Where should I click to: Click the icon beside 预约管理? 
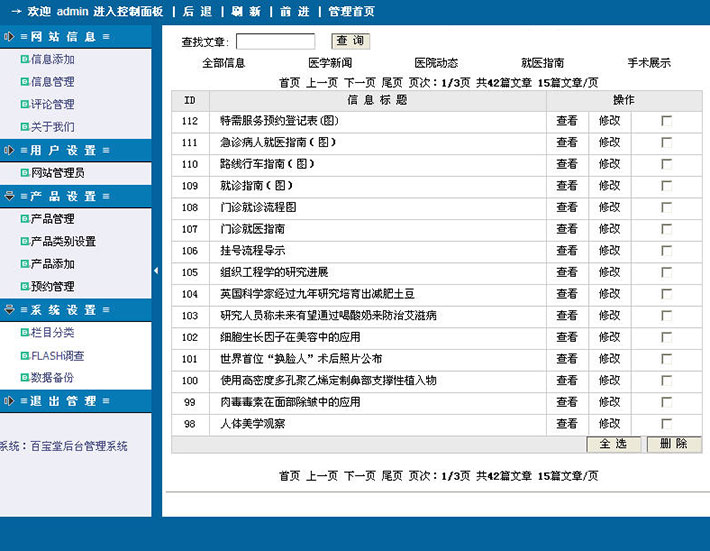[24, 287]
